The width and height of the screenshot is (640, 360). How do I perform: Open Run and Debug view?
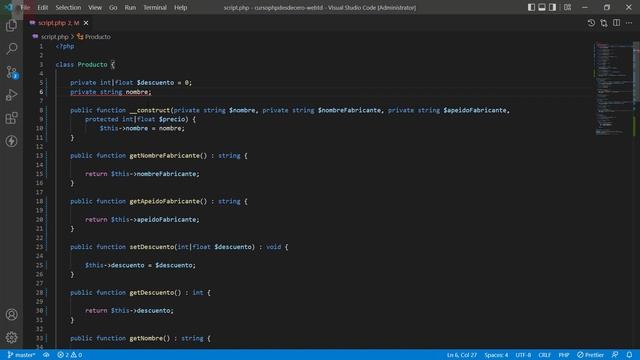[11, 95]
